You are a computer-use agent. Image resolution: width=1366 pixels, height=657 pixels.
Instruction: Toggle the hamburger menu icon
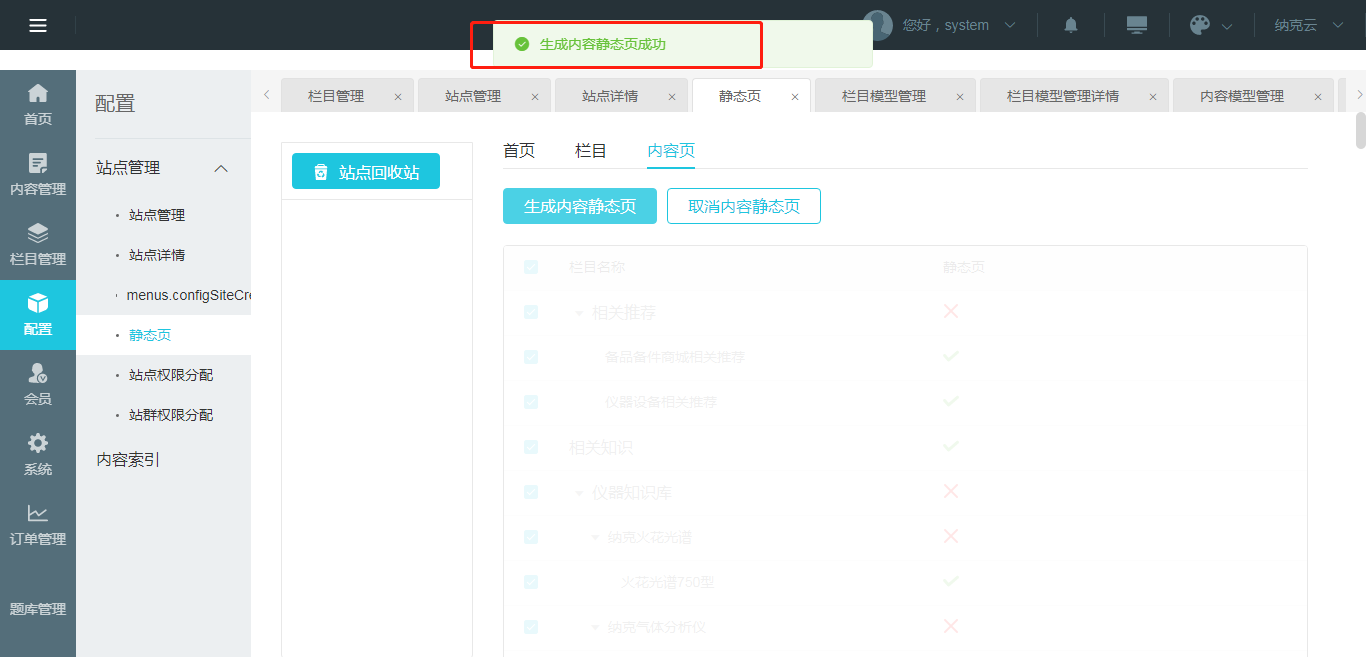coord(38,25)
